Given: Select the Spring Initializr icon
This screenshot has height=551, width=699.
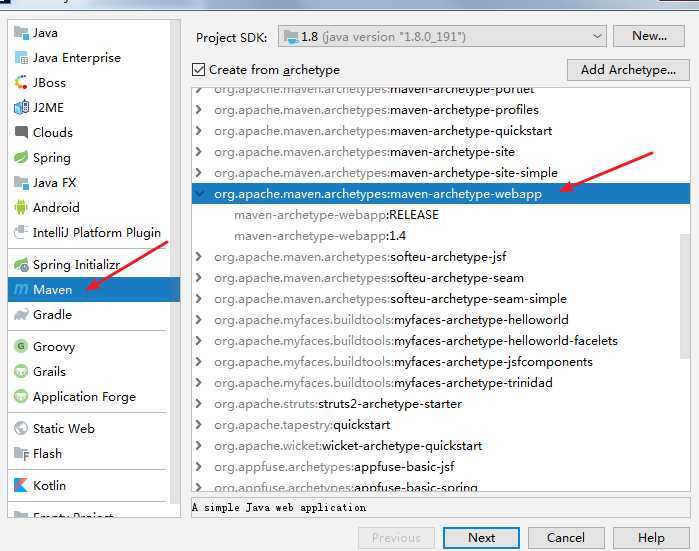Looking at the screenshot, I should (x=21, y=265).
